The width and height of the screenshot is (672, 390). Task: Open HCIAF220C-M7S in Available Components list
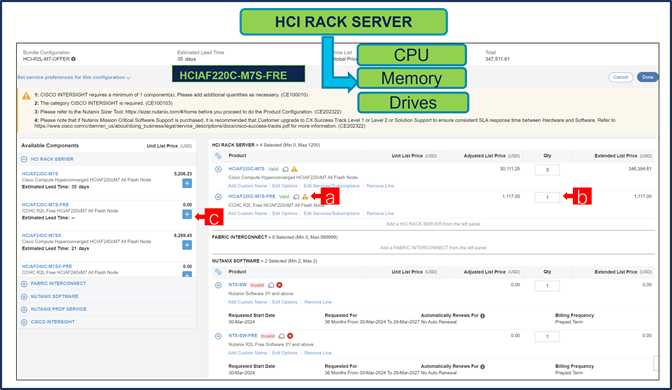click(x=40, y=174)
